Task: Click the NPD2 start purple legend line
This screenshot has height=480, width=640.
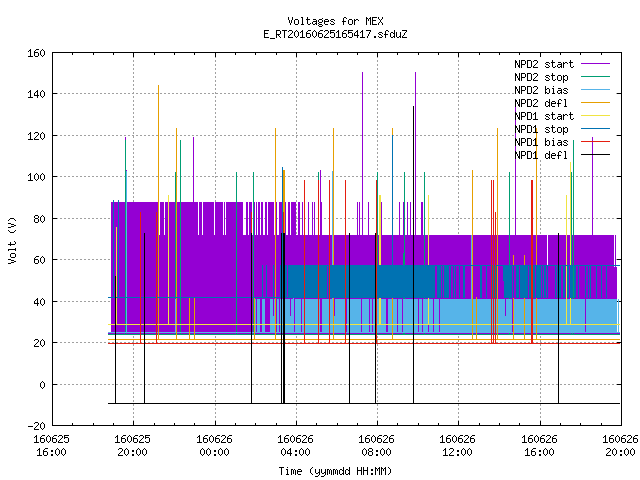Action: click(x=595, y=64)
